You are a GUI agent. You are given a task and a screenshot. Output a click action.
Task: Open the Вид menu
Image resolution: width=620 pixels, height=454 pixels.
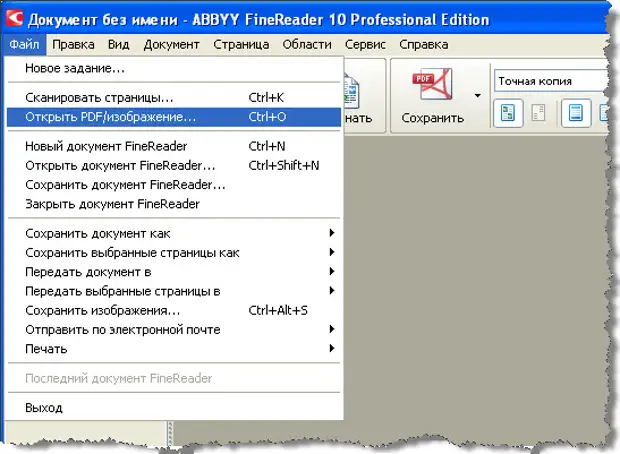(x=119, y=44)
